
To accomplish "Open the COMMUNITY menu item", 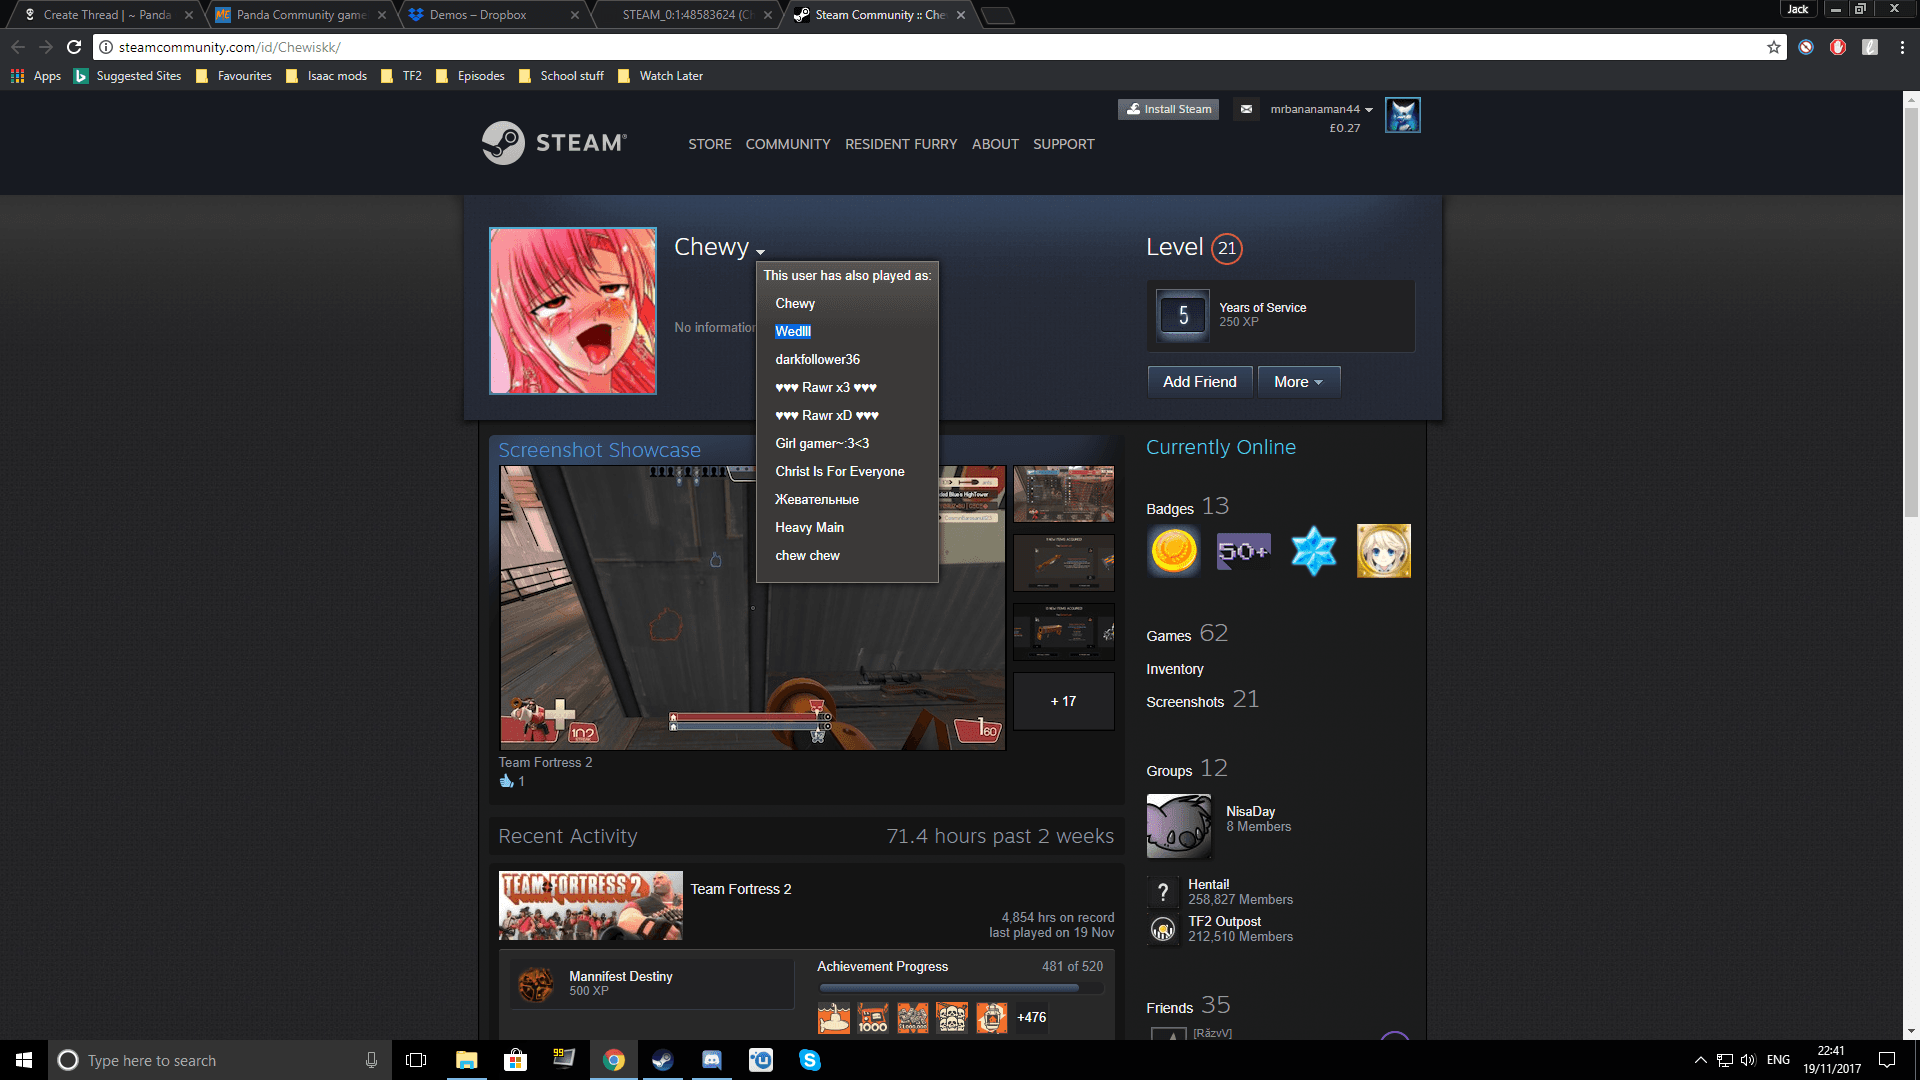I will (787, 144).
